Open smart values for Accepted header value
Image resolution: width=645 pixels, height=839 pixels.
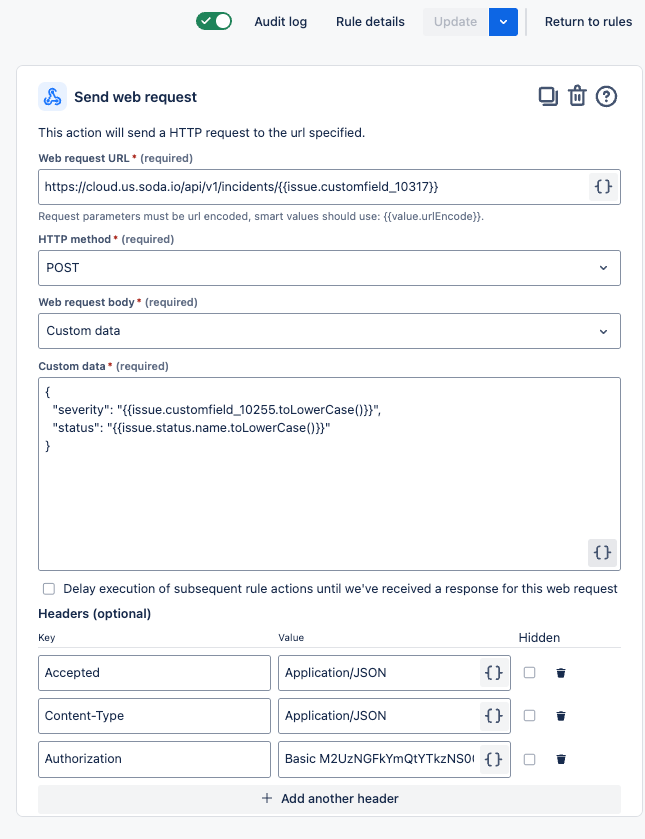[x=494, y=673]
